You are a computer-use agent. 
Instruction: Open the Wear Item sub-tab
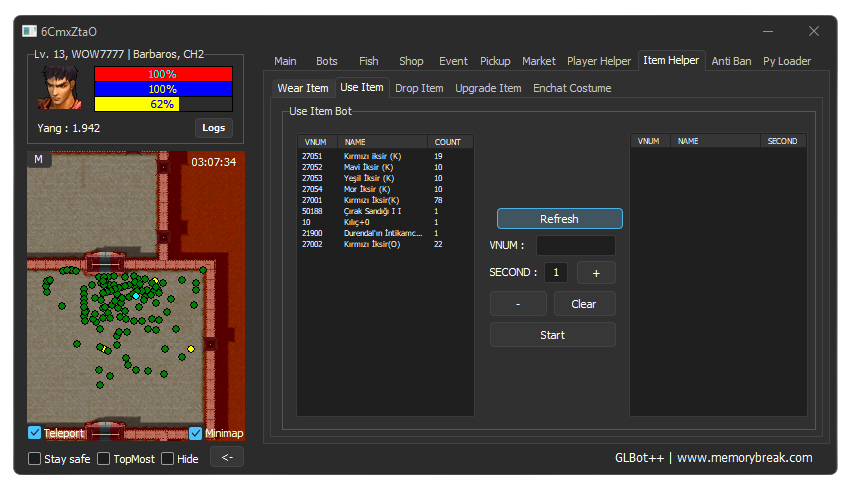(303, 88)
